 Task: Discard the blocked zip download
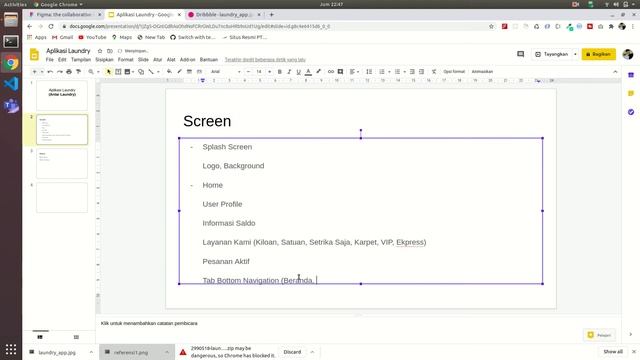[x=292, y=352]
